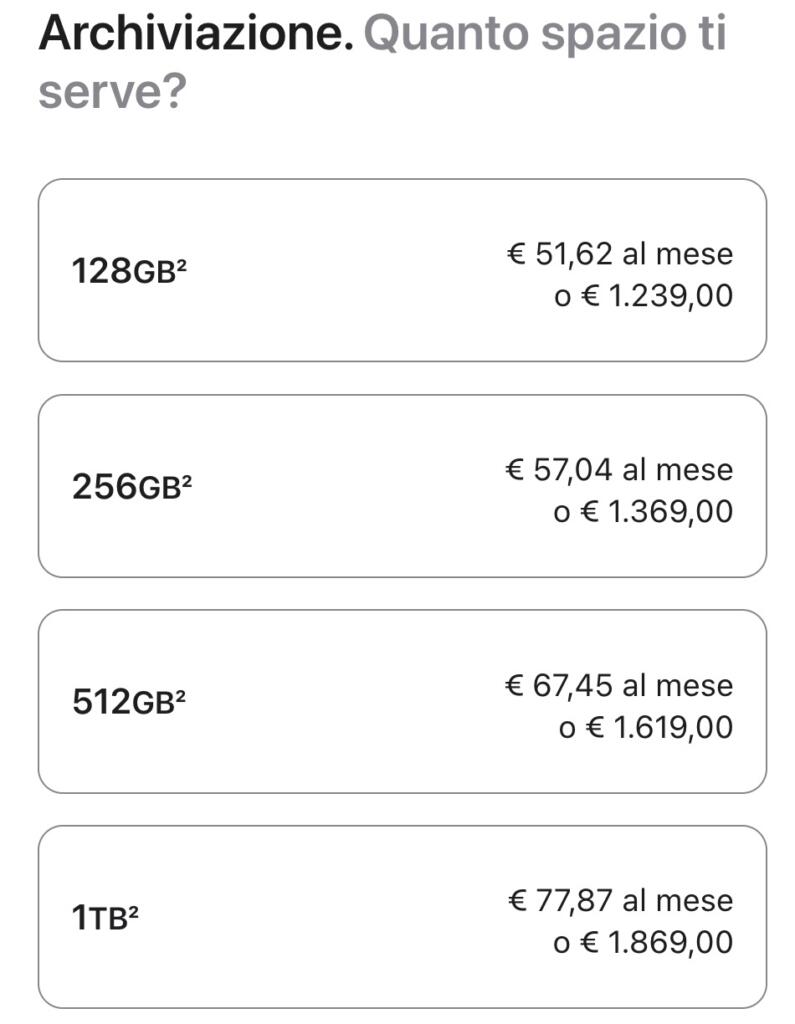Tap the € 67,45 al mese price

click(619, 685)
